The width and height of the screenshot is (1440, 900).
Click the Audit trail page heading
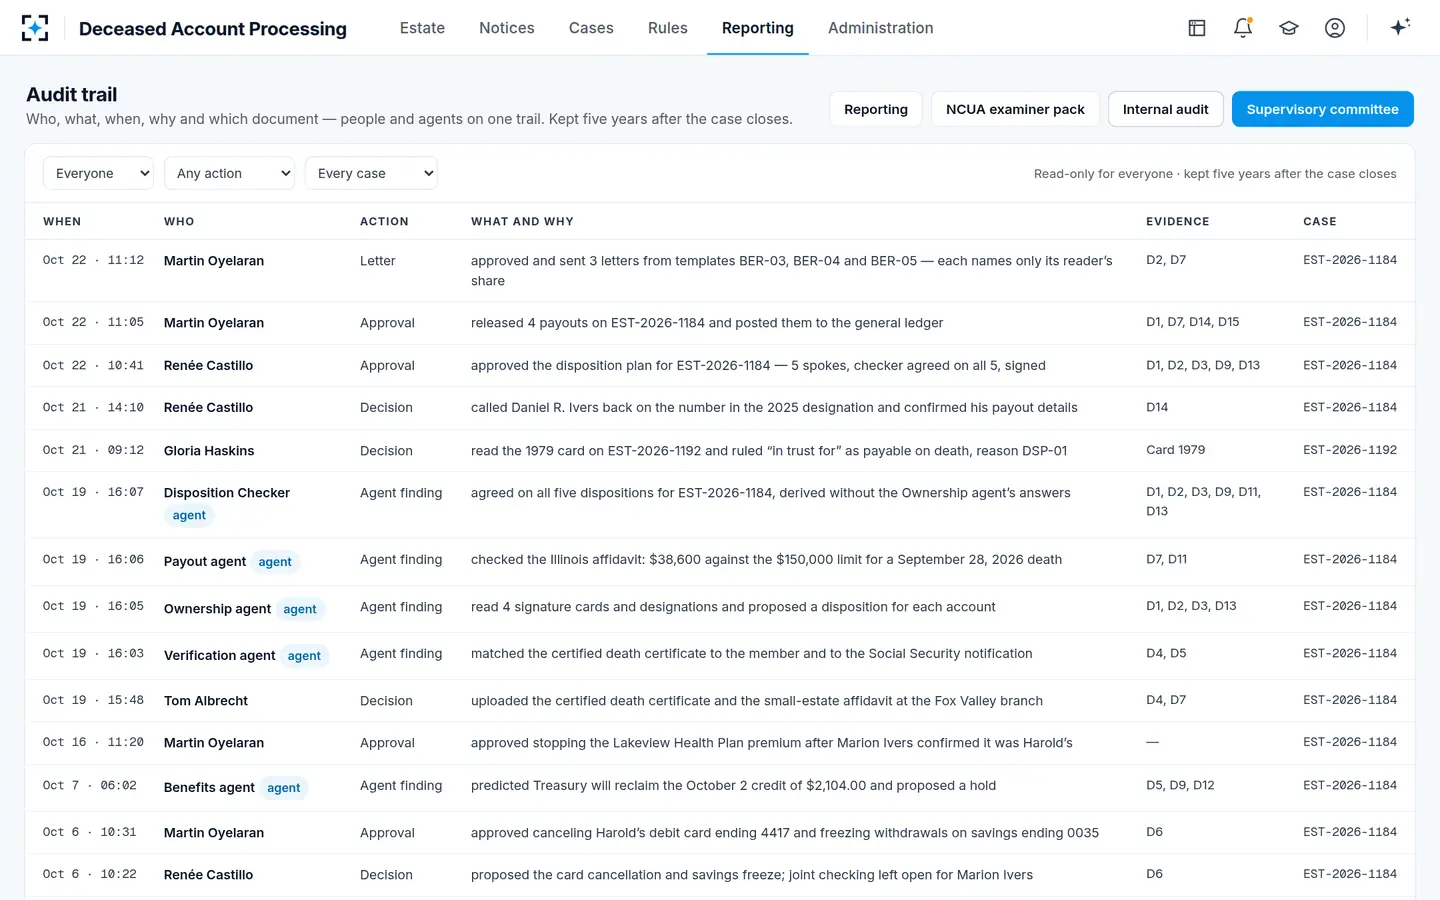pos(72,95)
